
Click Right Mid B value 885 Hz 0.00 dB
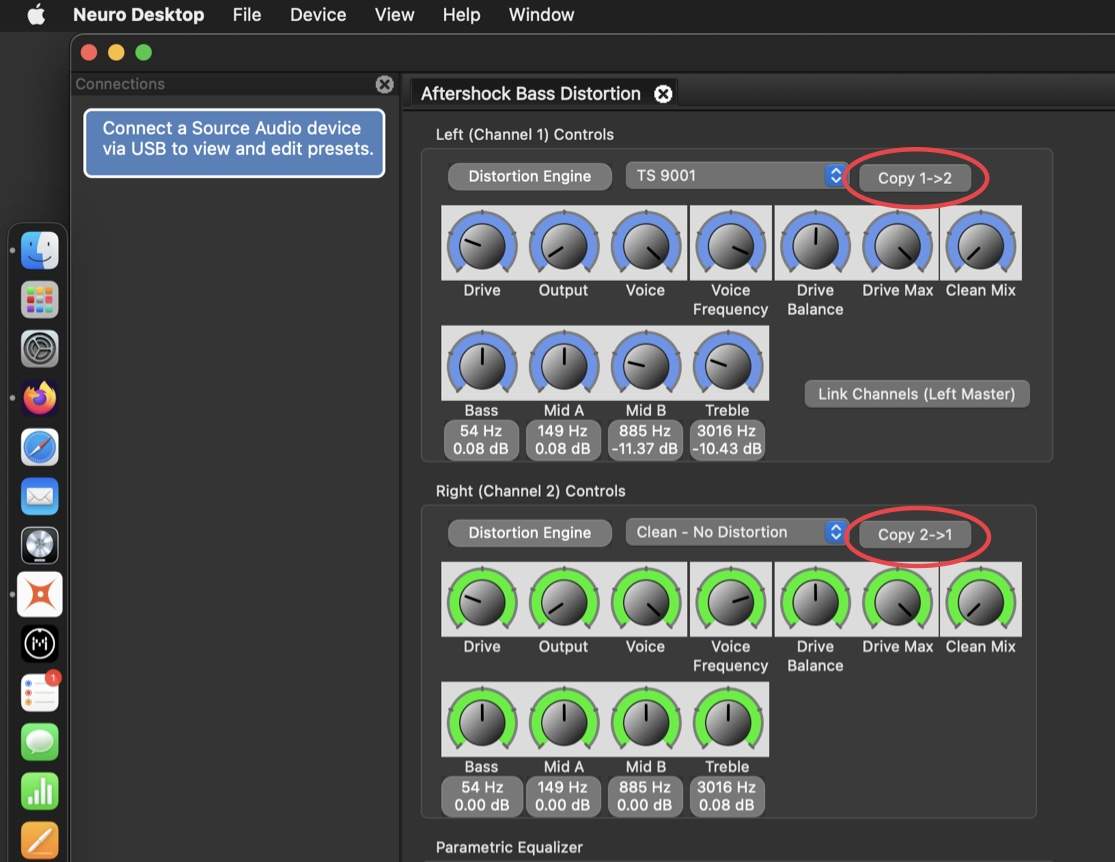[645, 796]
